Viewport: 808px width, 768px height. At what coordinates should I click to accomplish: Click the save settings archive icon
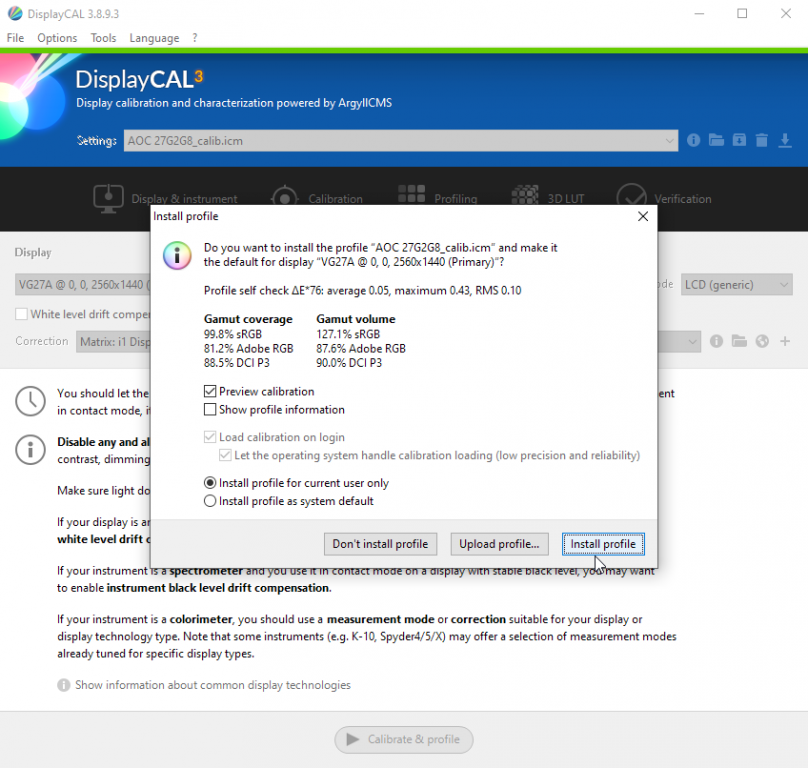739,140
